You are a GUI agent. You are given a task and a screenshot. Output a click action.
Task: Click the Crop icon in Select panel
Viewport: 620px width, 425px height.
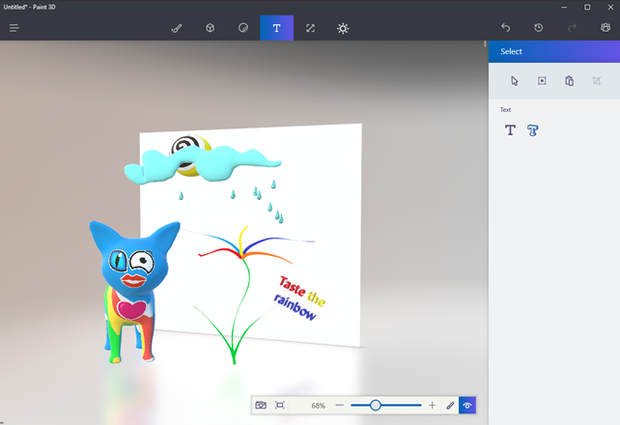pos(596,81)
